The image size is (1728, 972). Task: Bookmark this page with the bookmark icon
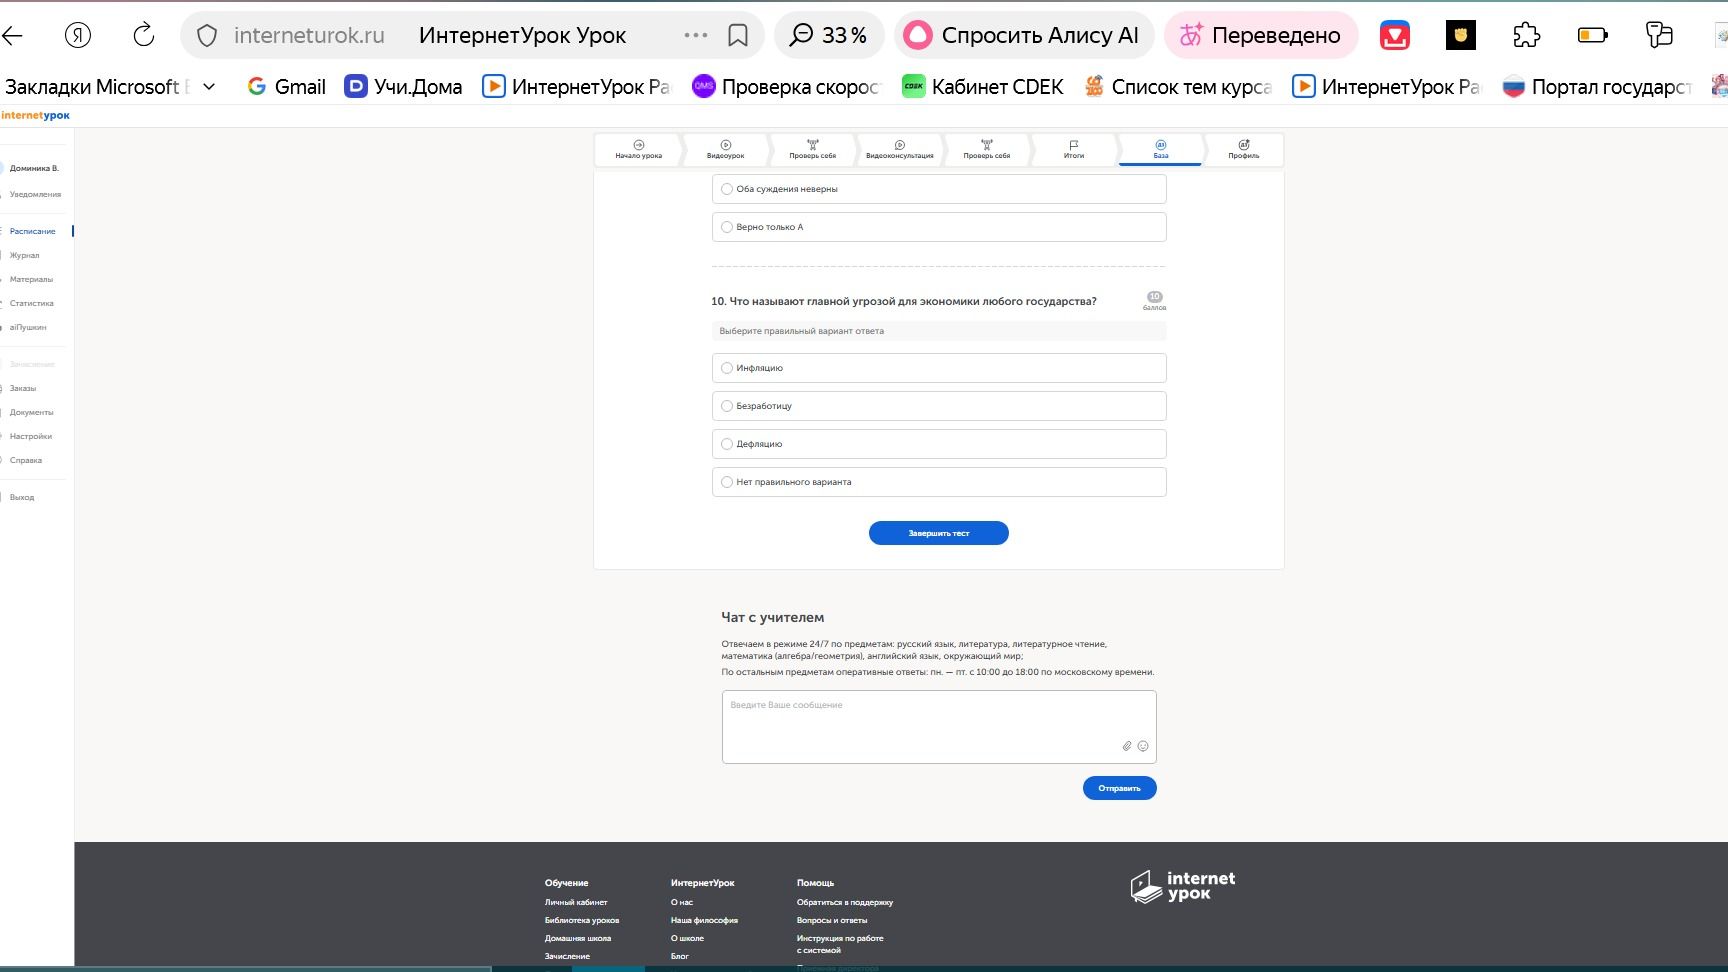coord(738,36)
